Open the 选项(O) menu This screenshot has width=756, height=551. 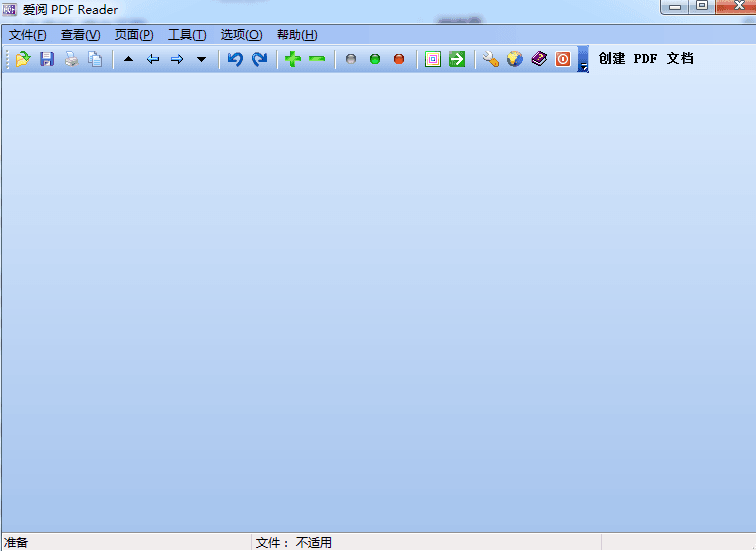coord(242,35)
